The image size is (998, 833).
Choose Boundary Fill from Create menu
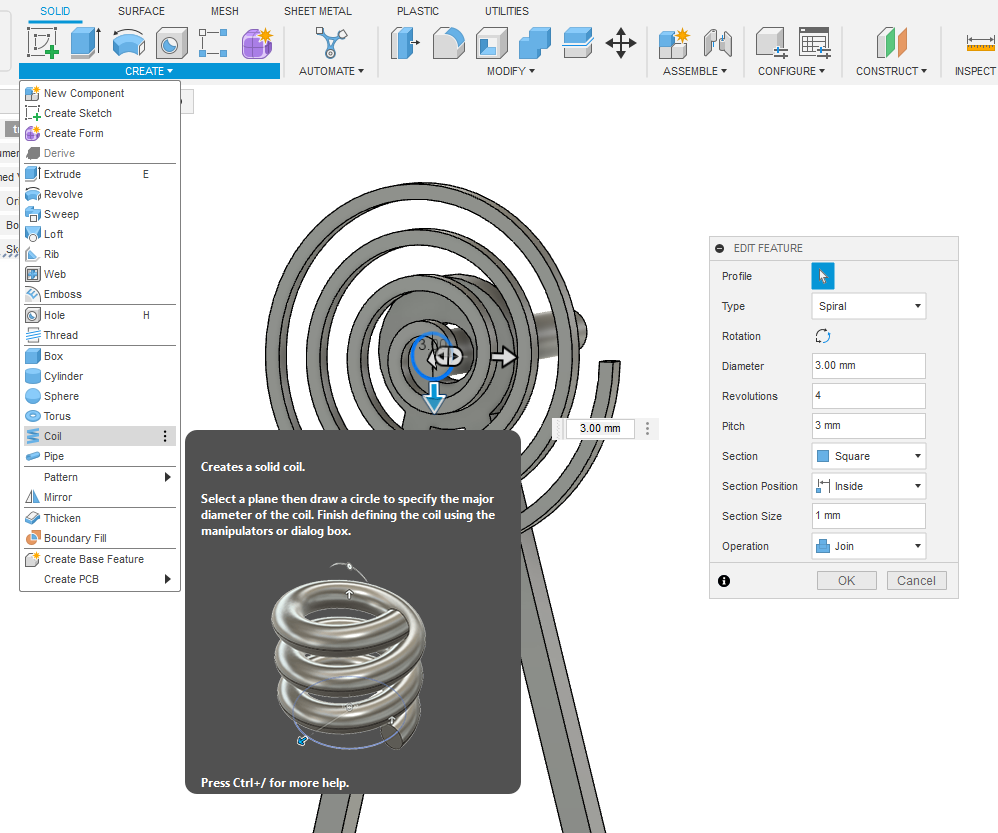(100, 538)
